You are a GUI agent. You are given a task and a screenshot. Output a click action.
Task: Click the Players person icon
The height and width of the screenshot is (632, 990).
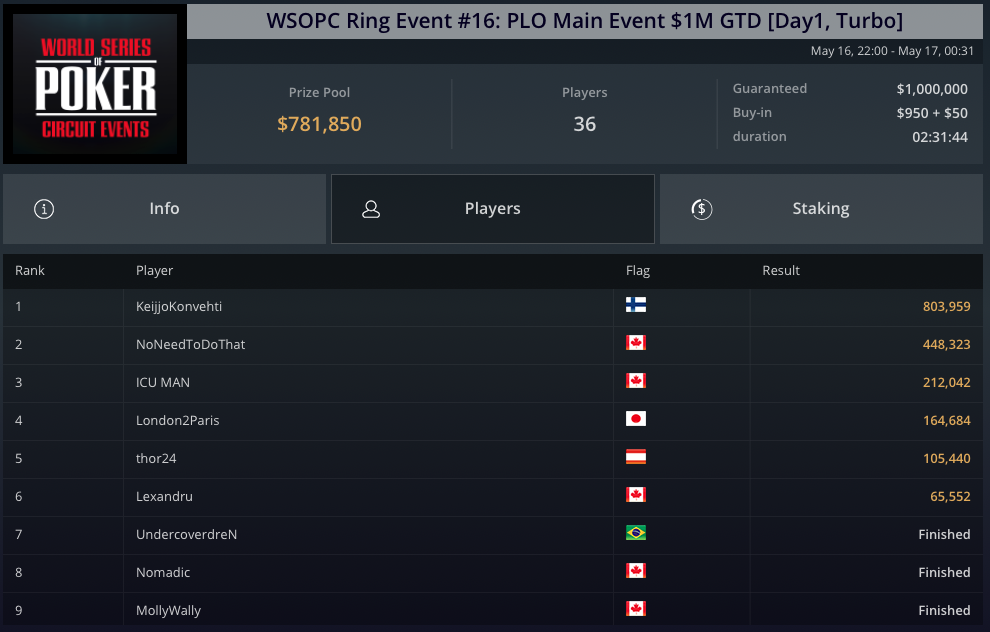coord(371,209)
